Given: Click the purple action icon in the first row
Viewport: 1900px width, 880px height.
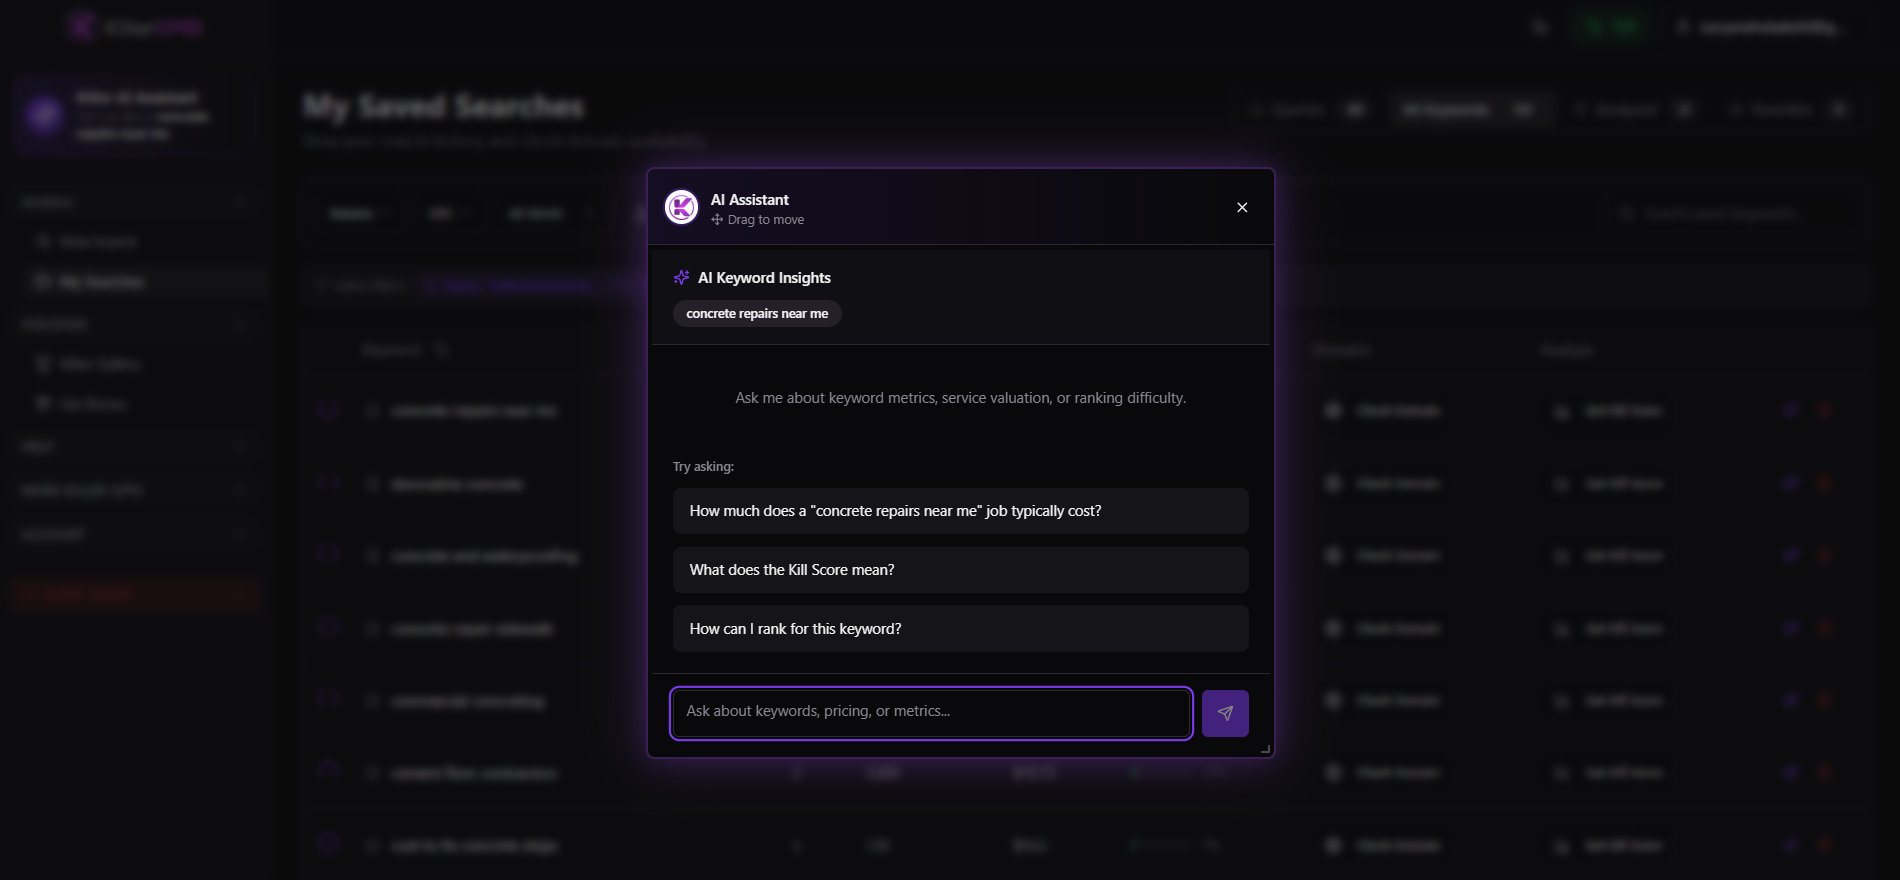Looking at the screenshot, I should (x=1790, y=410).
